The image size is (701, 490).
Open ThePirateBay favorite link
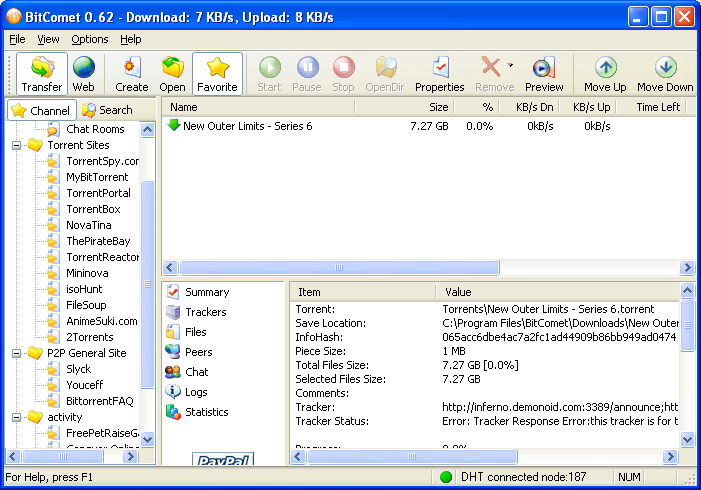[x=97, y=241]
